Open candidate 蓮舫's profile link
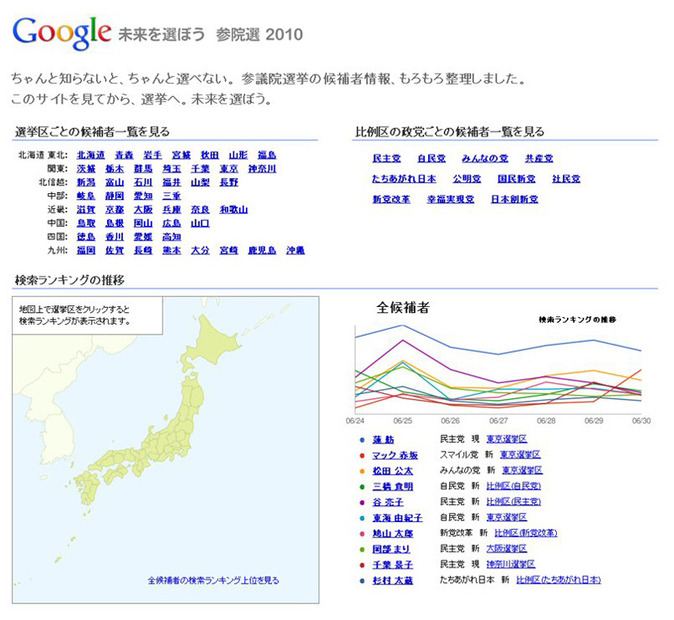 [x=383, y=440]
